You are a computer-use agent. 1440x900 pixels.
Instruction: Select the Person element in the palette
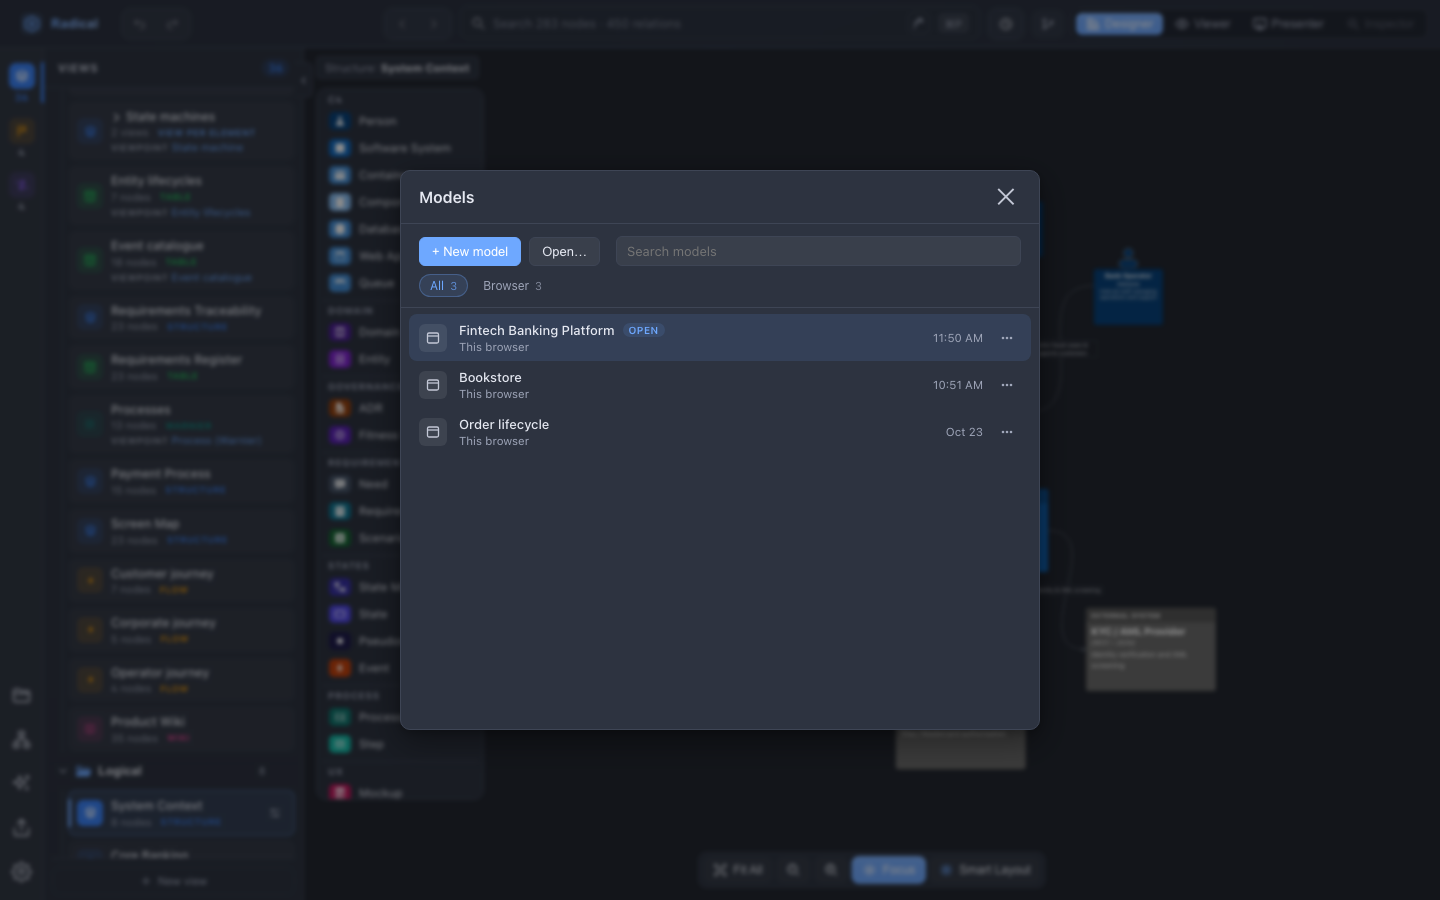pos(400,121)
